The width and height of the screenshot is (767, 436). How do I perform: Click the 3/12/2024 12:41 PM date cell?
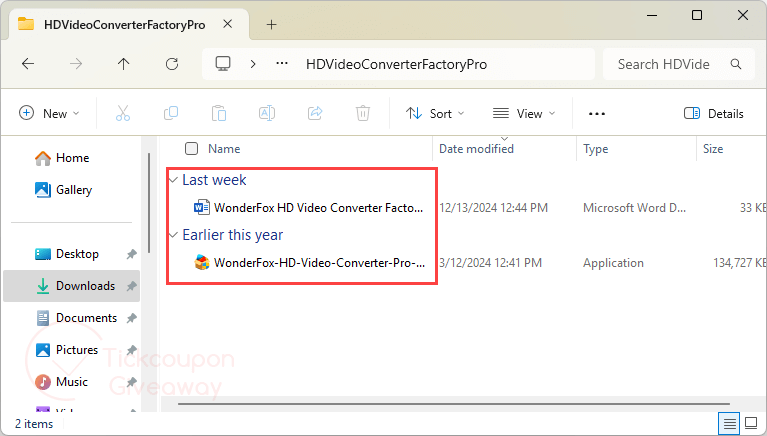(x=490, y=263)
